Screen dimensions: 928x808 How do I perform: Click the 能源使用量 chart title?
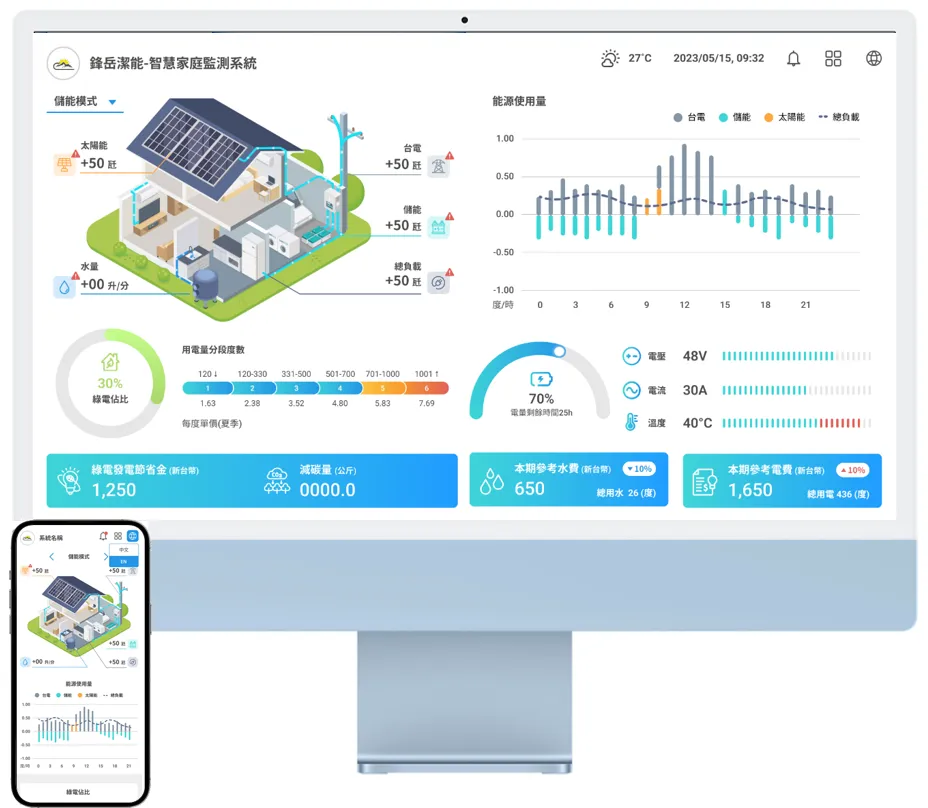519,101
